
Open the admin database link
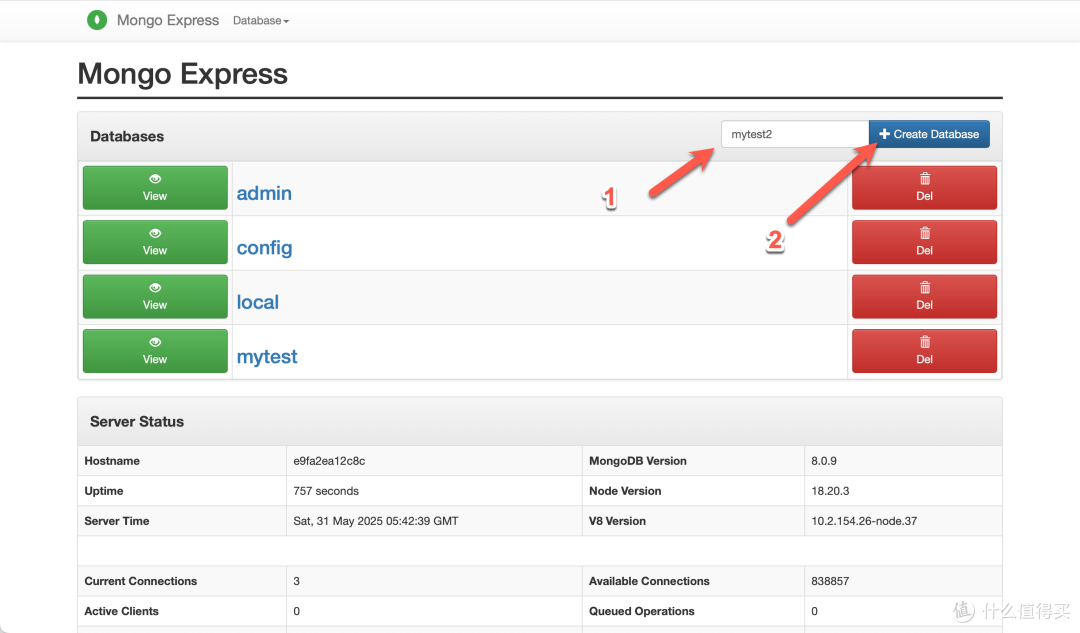pos(264,193)
